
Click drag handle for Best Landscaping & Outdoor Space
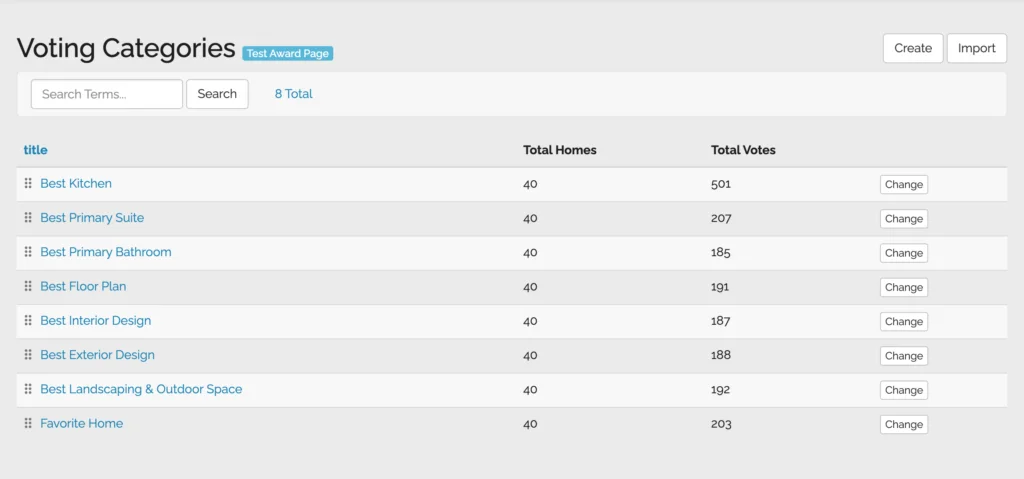(x=28, y=389)
